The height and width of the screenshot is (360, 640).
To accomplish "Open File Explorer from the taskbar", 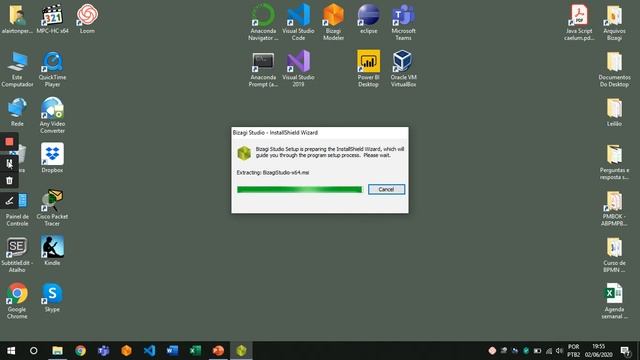I will [x=57, y=351].
